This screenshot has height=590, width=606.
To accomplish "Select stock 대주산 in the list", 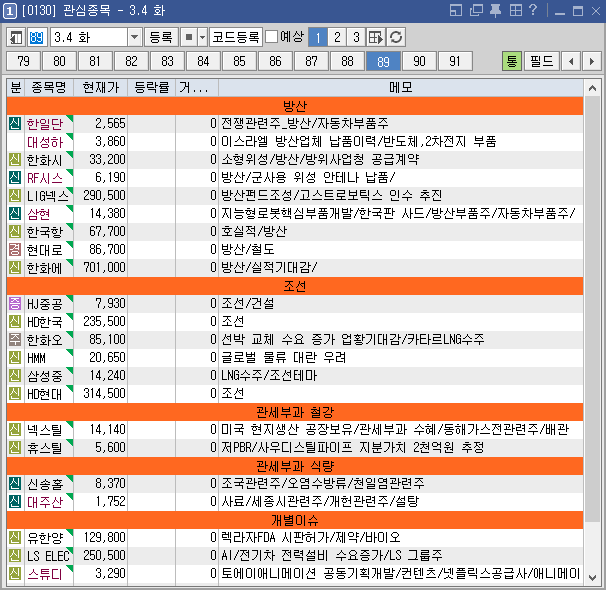I will pyautogui.click(x=45, y=502).
